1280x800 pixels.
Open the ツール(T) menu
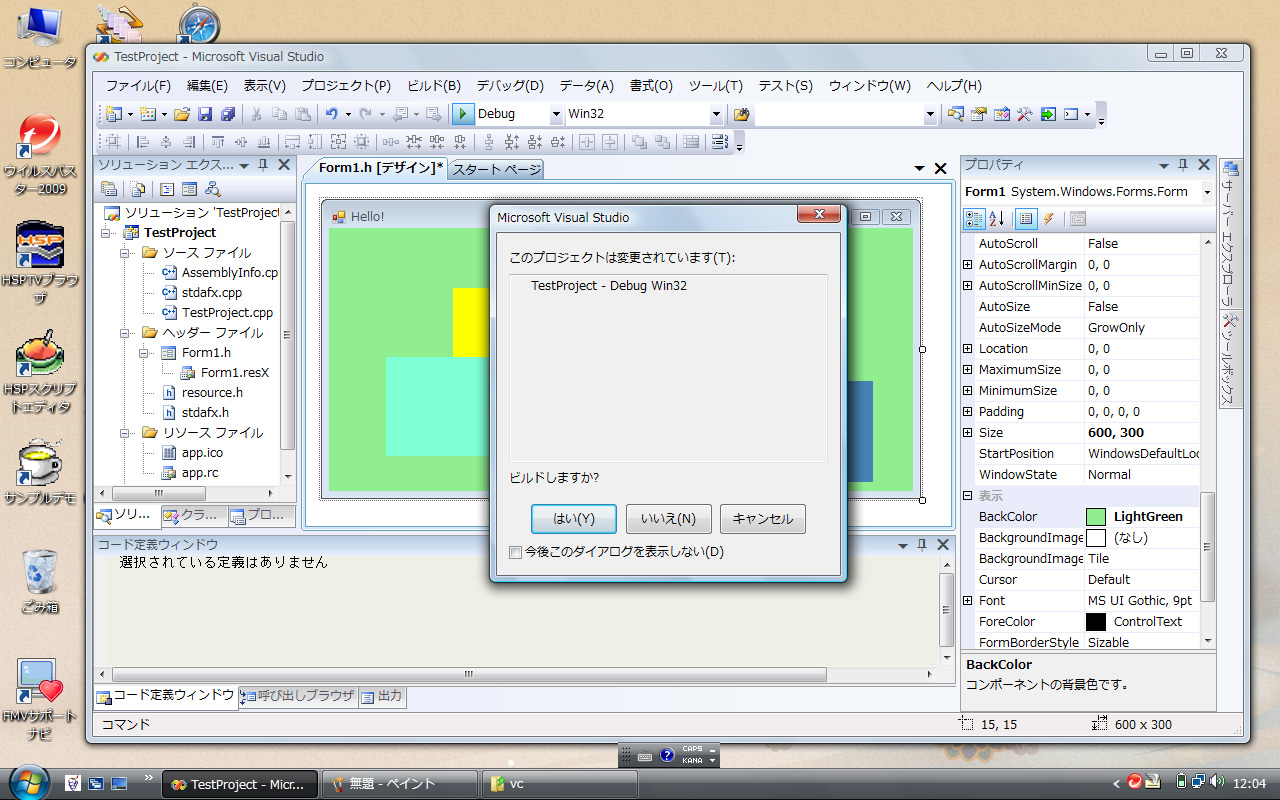click(716, 86)
